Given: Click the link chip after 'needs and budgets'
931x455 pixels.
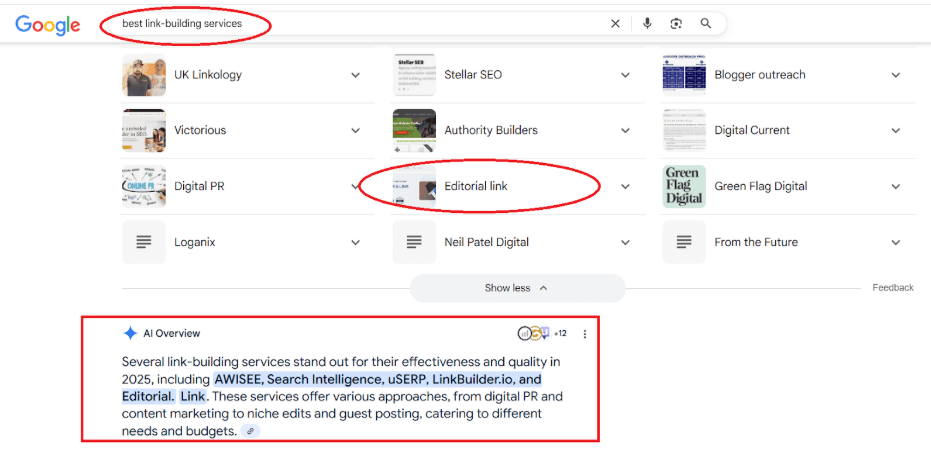Looking at the screenshot, I should pos(250,431).
